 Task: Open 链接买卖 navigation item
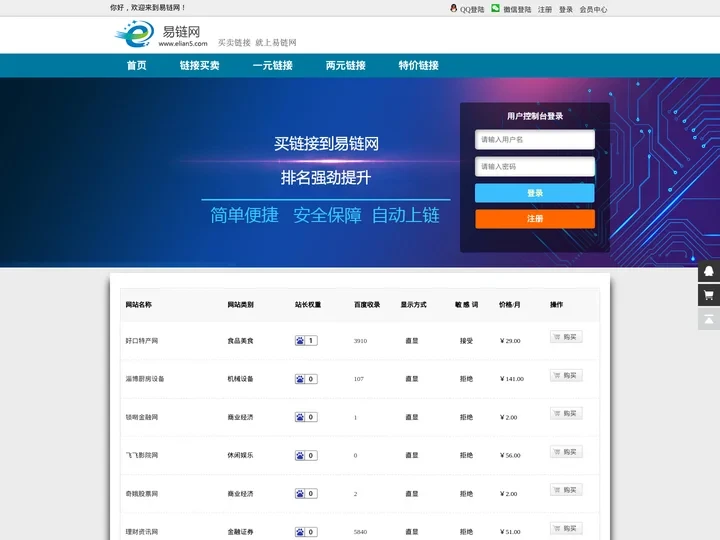[x=199, y=65]
